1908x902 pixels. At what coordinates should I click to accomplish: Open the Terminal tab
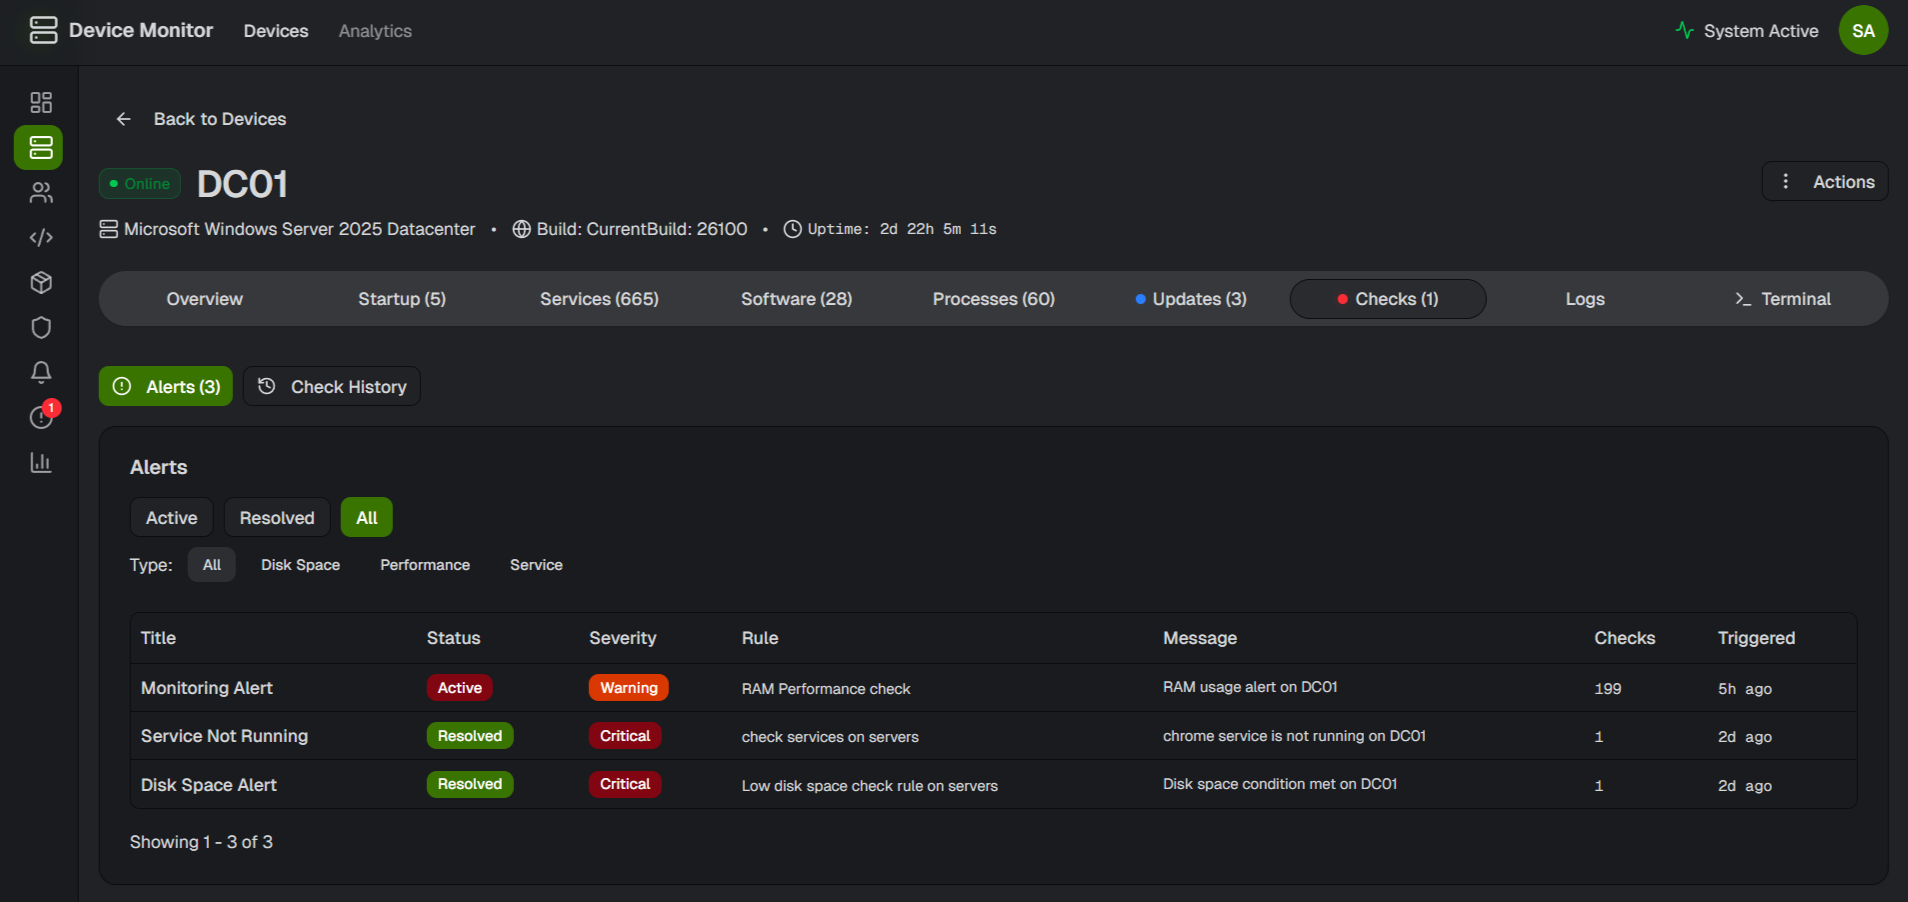1782,299
